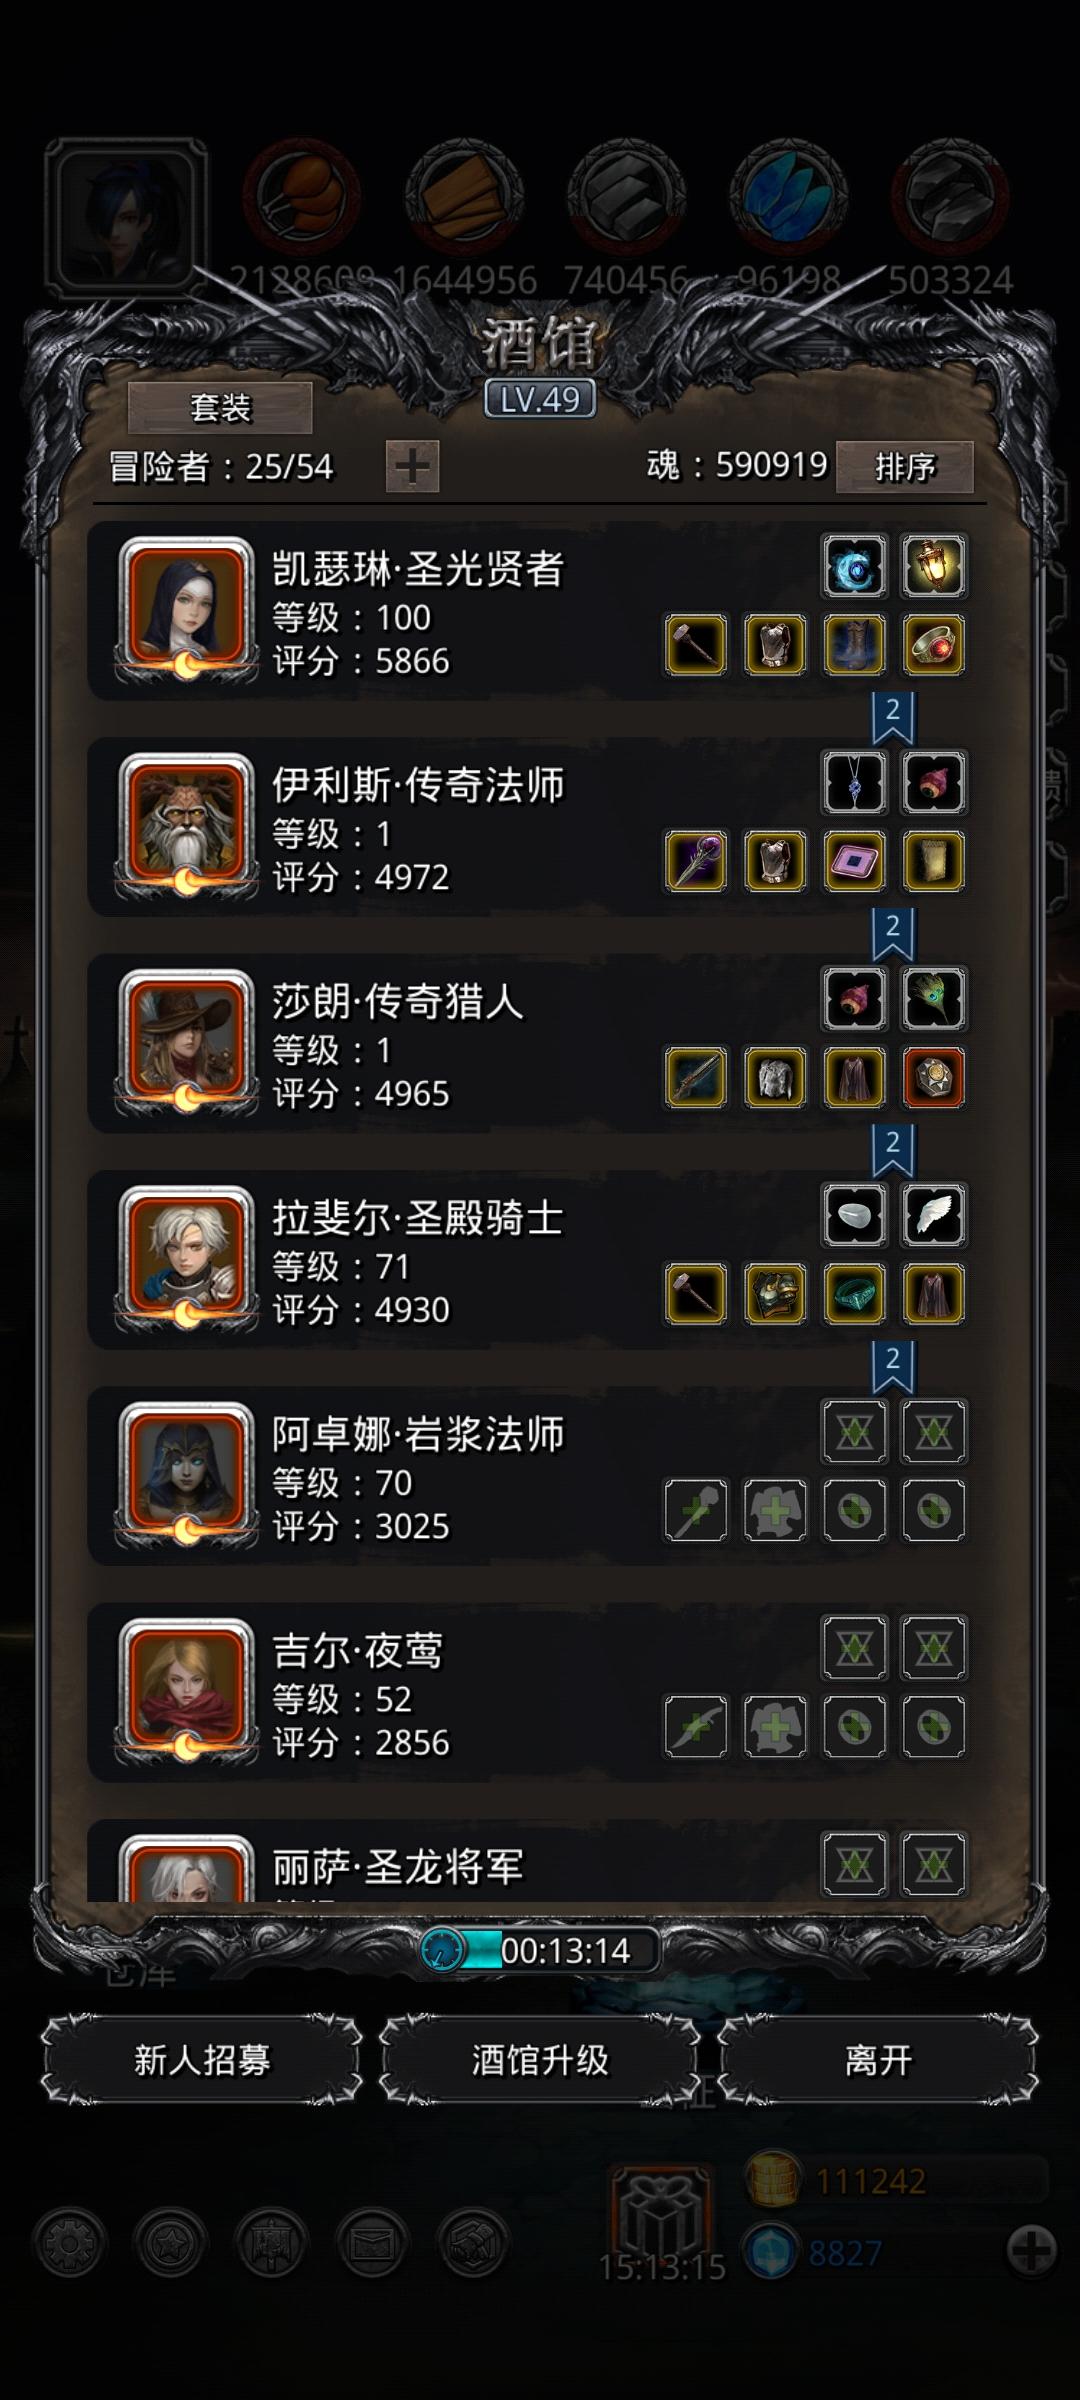The image size is (1080, 2400).
Task: Tap the blue set bookmark under 凯瑟琳
Action: [893, 718]
